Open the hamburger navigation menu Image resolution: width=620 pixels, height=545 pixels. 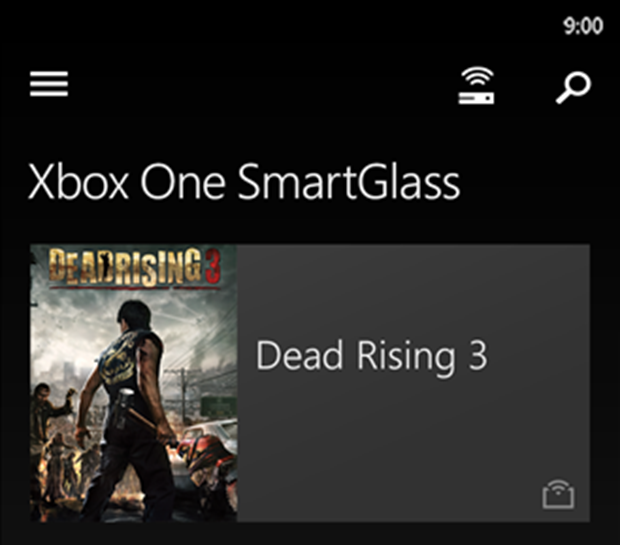[x=49, y=84]
